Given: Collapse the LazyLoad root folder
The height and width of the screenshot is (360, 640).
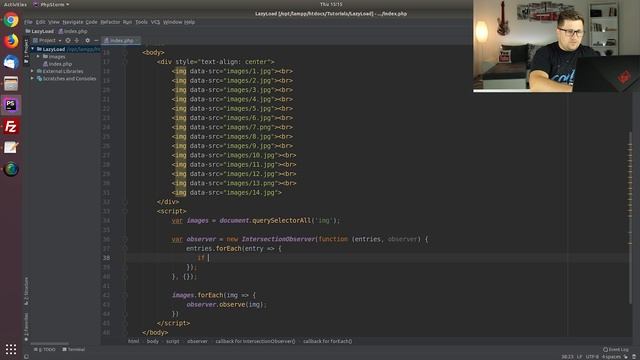Looking at the screenshot, I should [33, 49].
